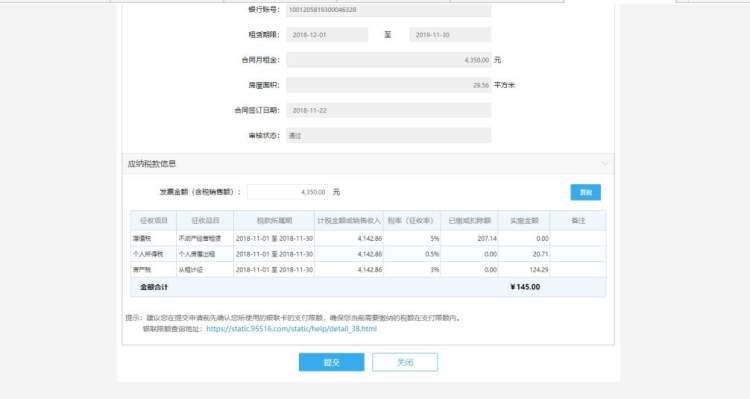Screen dimensions: 750x399
Task: Click the 20.71 payable amount cell
Action: (524, 254)
